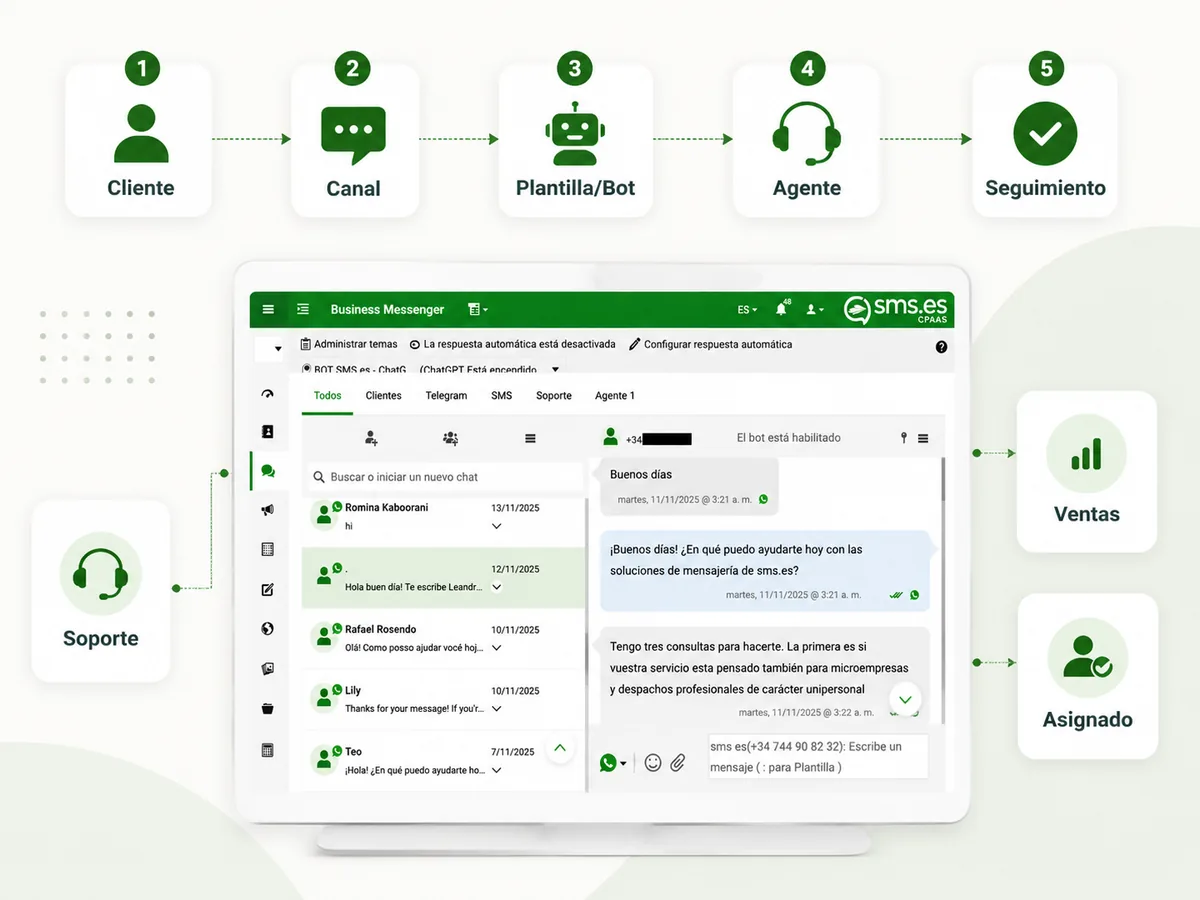The height and width of the screenshot is (900, 1200).
Task: Click the read double-check on the blue message
Action: tap(896, 595)
